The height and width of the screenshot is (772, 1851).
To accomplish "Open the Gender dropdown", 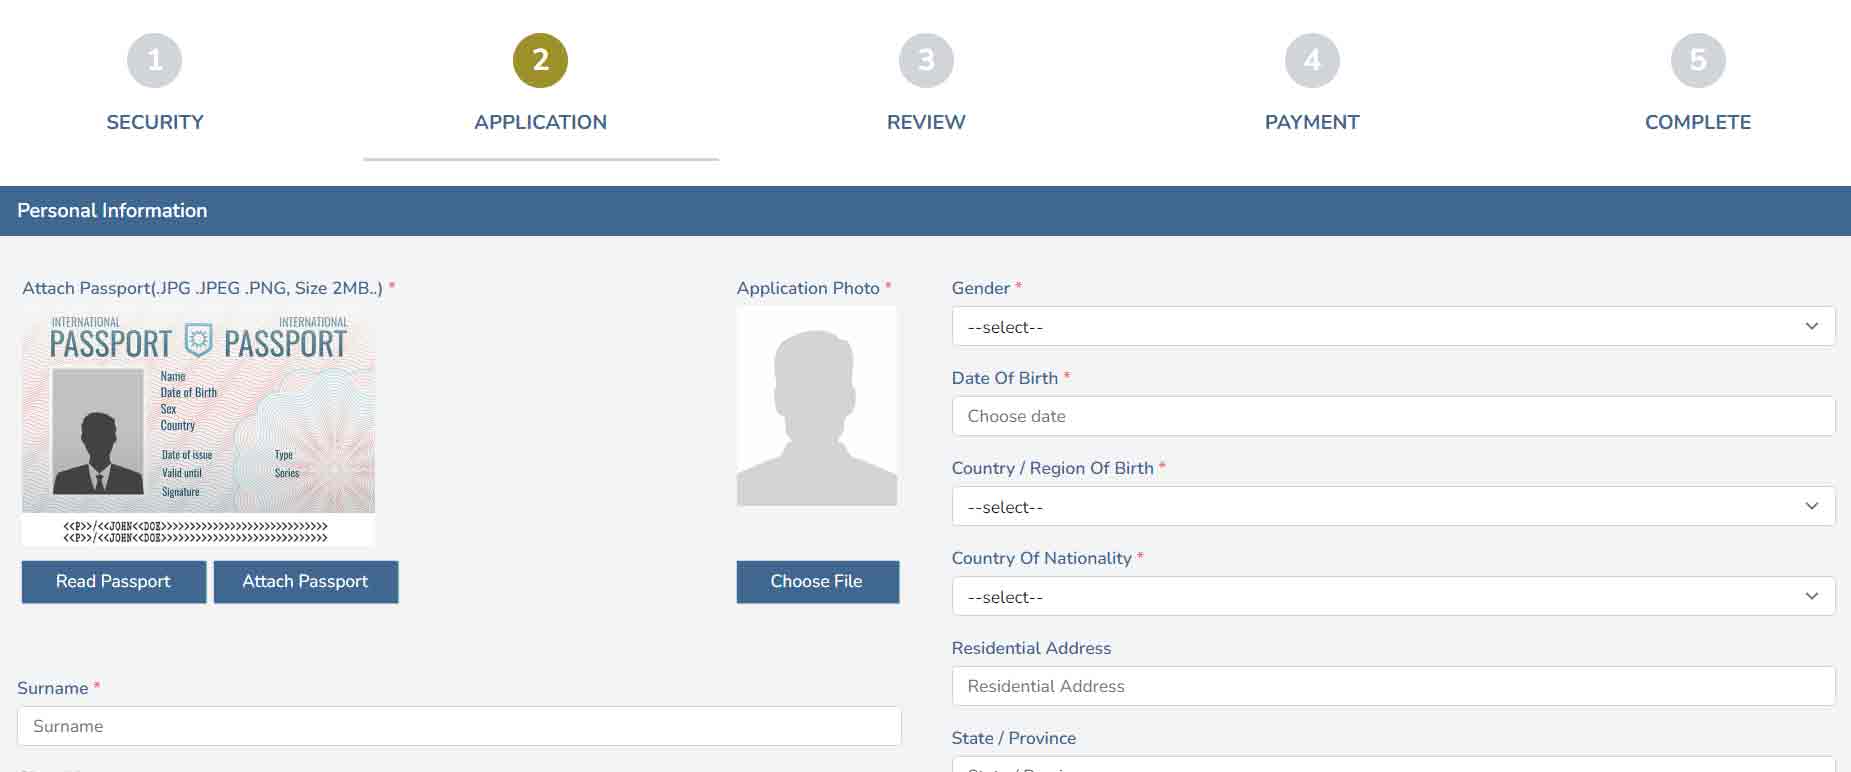I will coord(1393,327).
